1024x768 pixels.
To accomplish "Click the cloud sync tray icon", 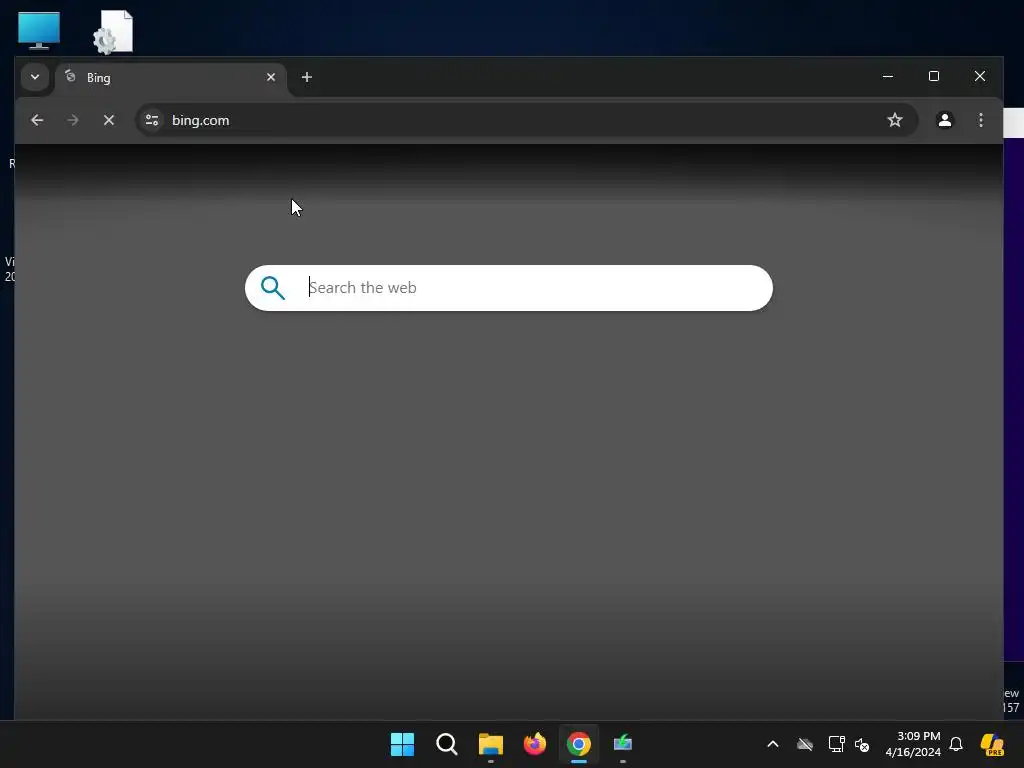I will [805, 744].
